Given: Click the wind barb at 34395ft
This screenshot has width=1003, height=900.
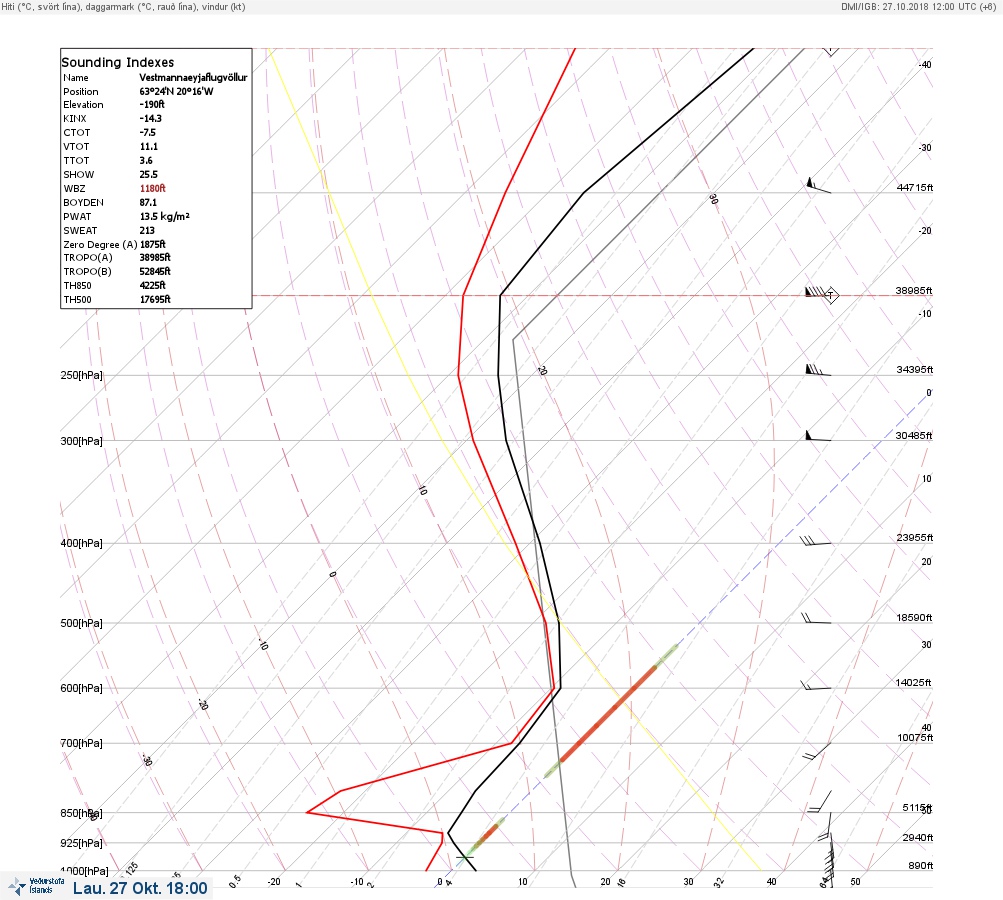Looking at the screenshot, I should pos(817,370).
